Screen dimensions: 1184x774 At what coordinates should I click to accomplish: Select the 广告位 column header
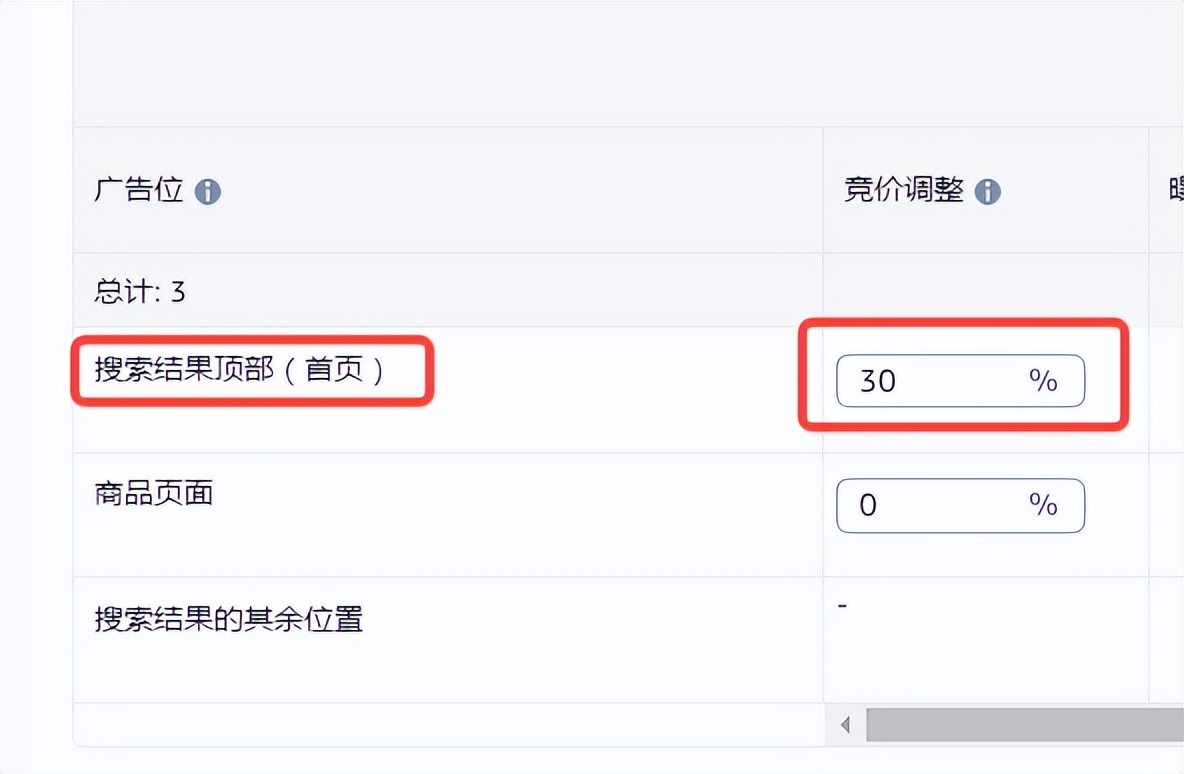coord(139,190)
